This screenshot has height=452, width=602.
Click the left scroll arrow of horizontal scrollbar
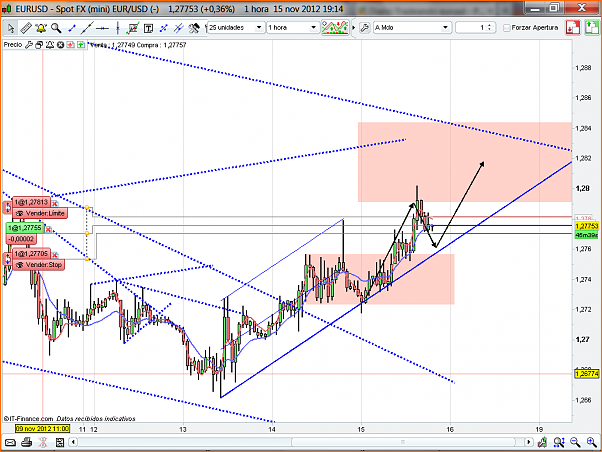[73, 442]
